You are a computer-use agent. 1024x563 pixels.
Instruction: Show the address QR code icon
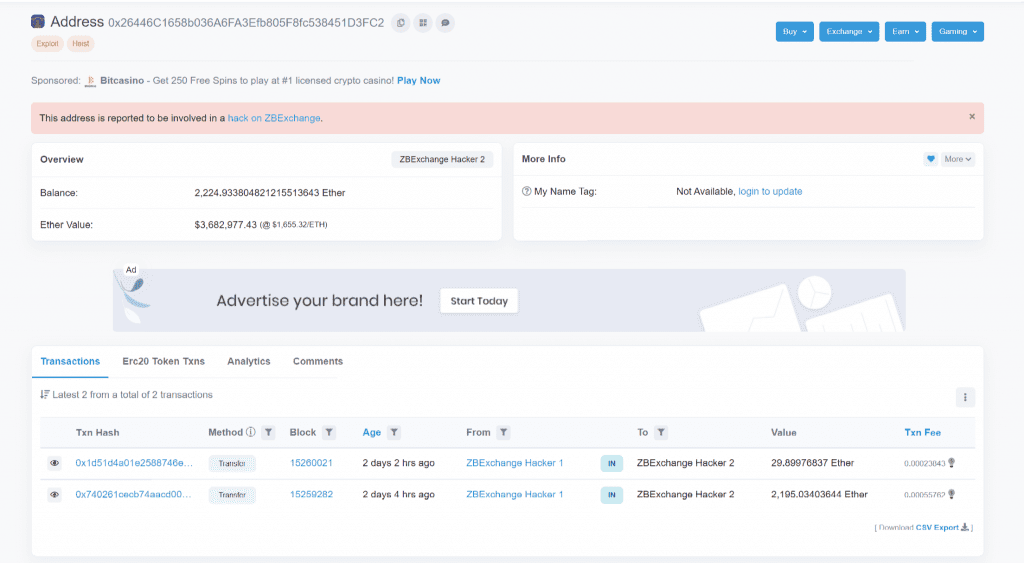click(423, 23)
